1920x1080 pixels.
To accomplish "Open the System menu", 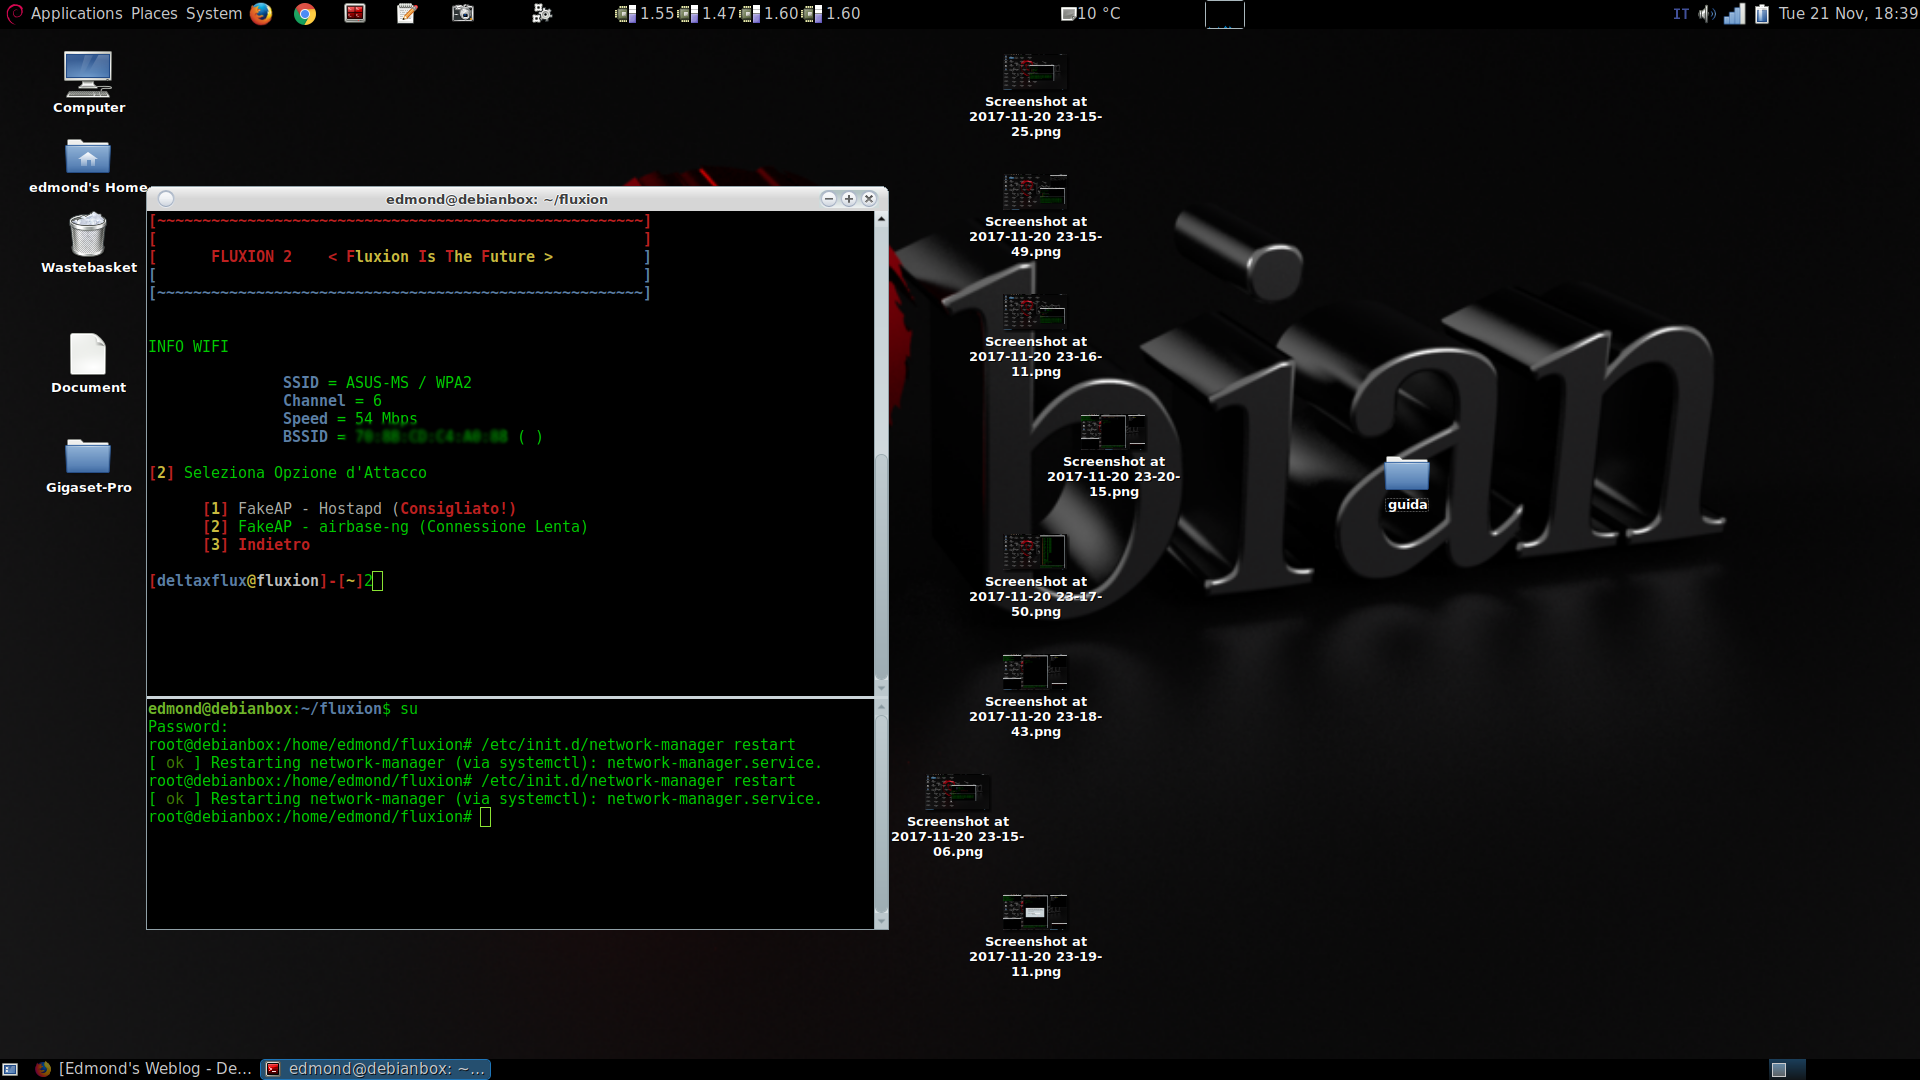I will click(x=214, y=13).
